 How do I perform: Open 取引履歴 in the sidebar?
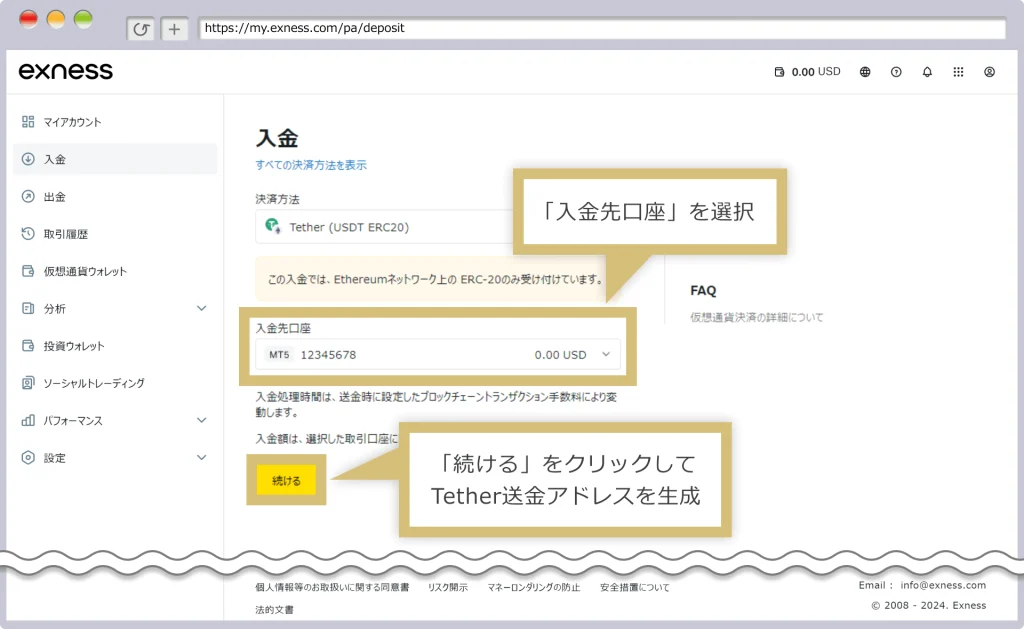click(66, 234)
